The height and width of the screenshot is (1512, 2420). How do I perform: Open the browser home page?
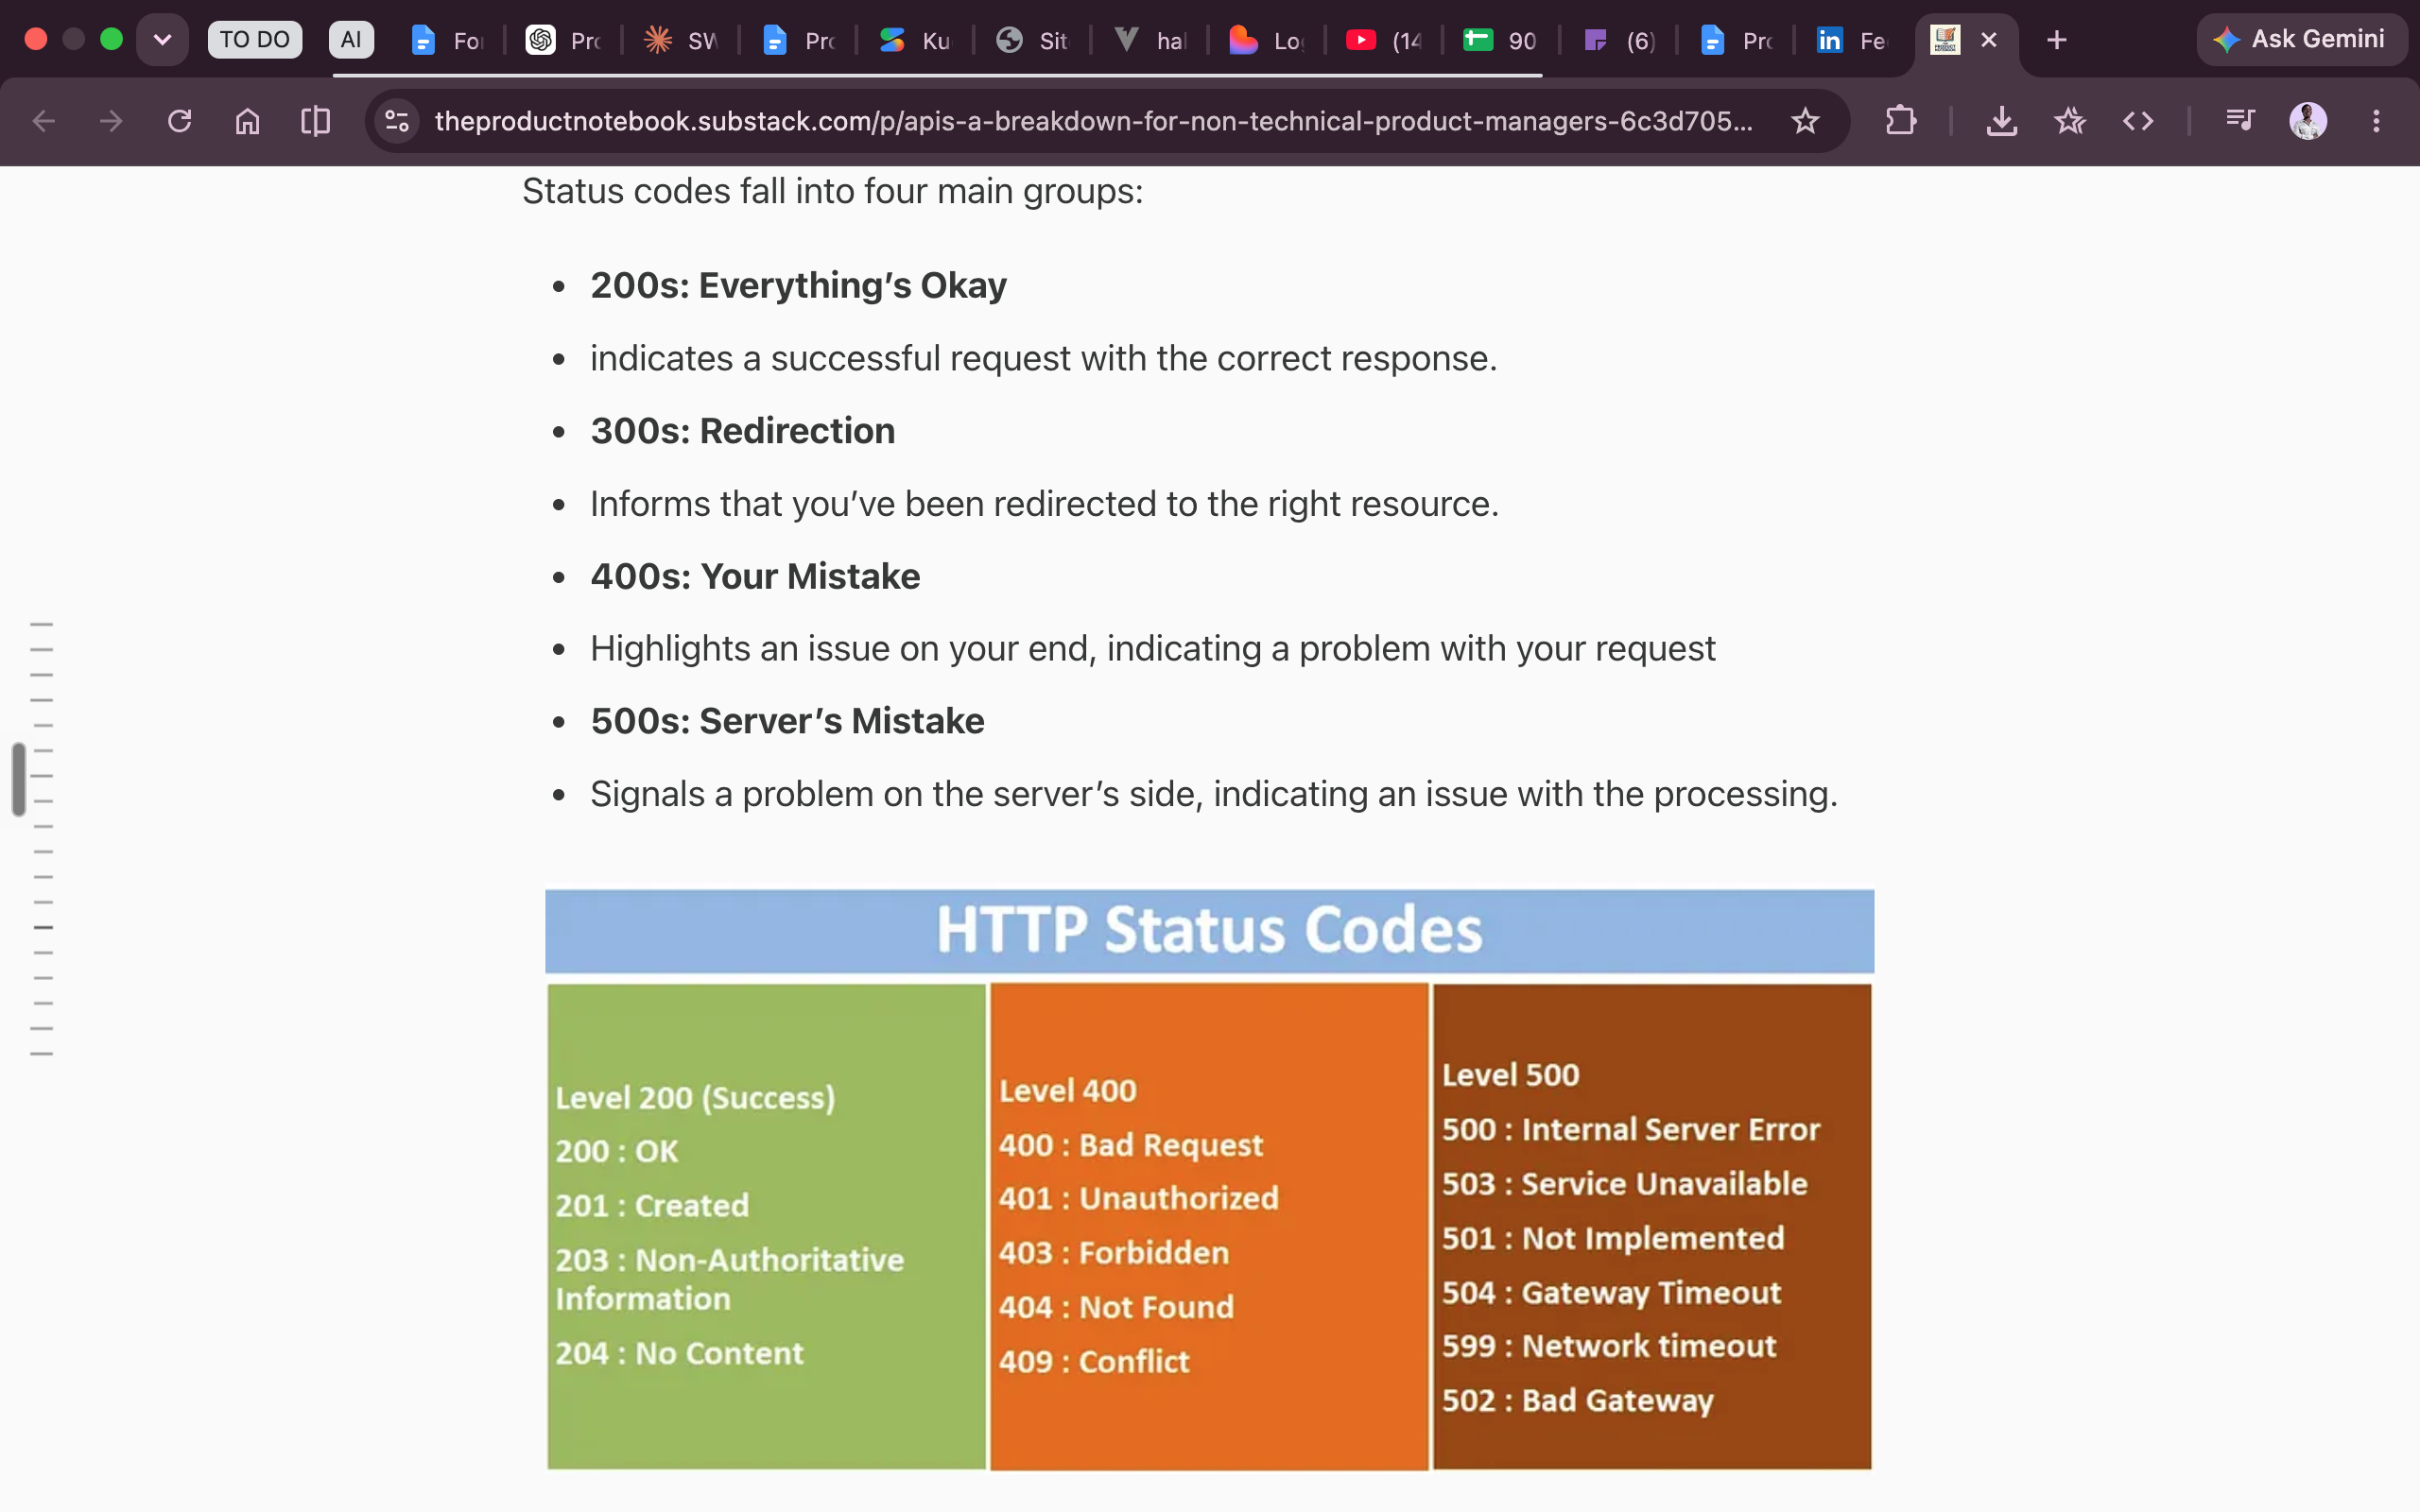pyautogui.click(x=247, y=121)
